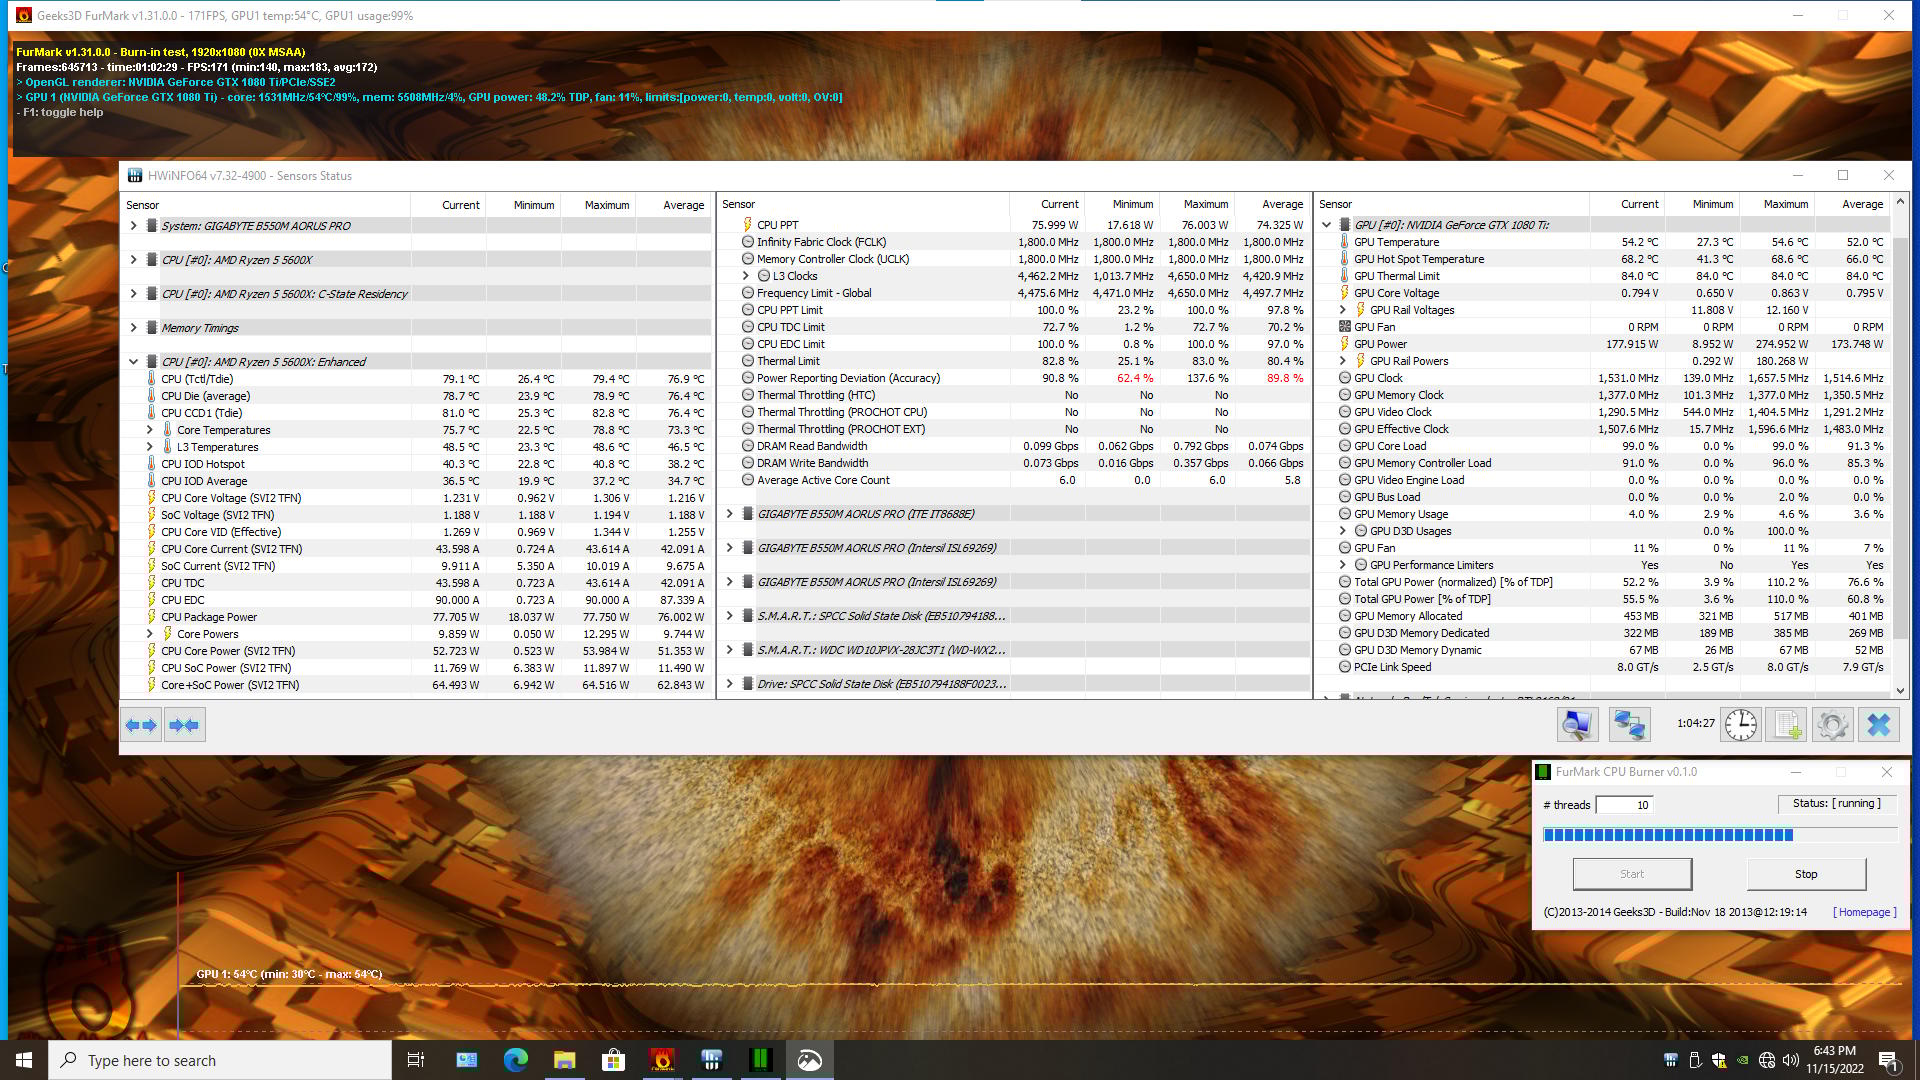Click the shrink columns inward arrows icon
Screen dimensions: 1920x1080
pyautogui.click(x=184, y=725)
